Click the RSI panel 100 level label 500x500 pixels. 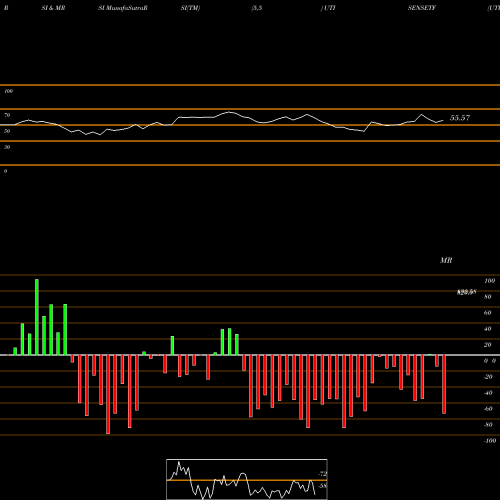pyautogui.click(x=8, y=91)
